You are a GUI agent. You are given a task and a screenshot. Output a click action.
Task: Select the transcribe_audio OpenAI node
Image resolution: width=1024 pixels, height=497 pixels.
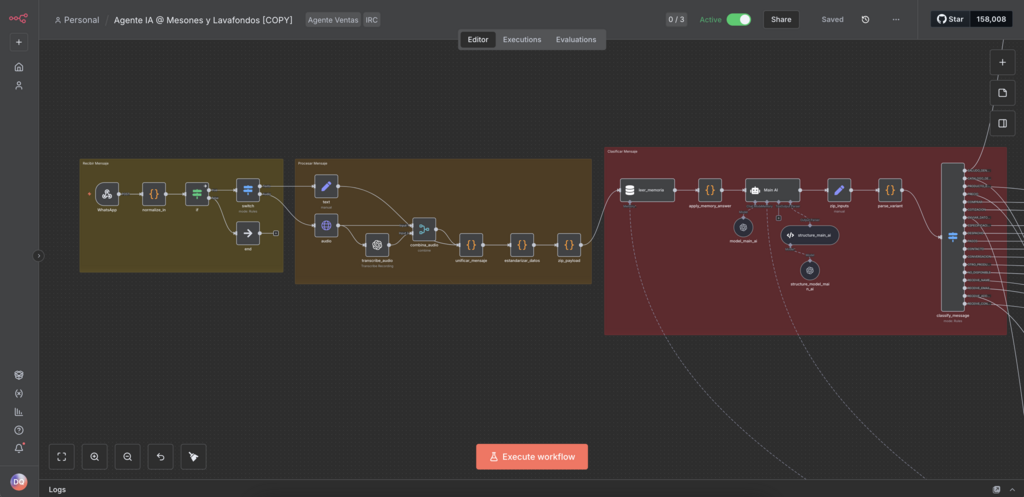click(x=377, y=244)
